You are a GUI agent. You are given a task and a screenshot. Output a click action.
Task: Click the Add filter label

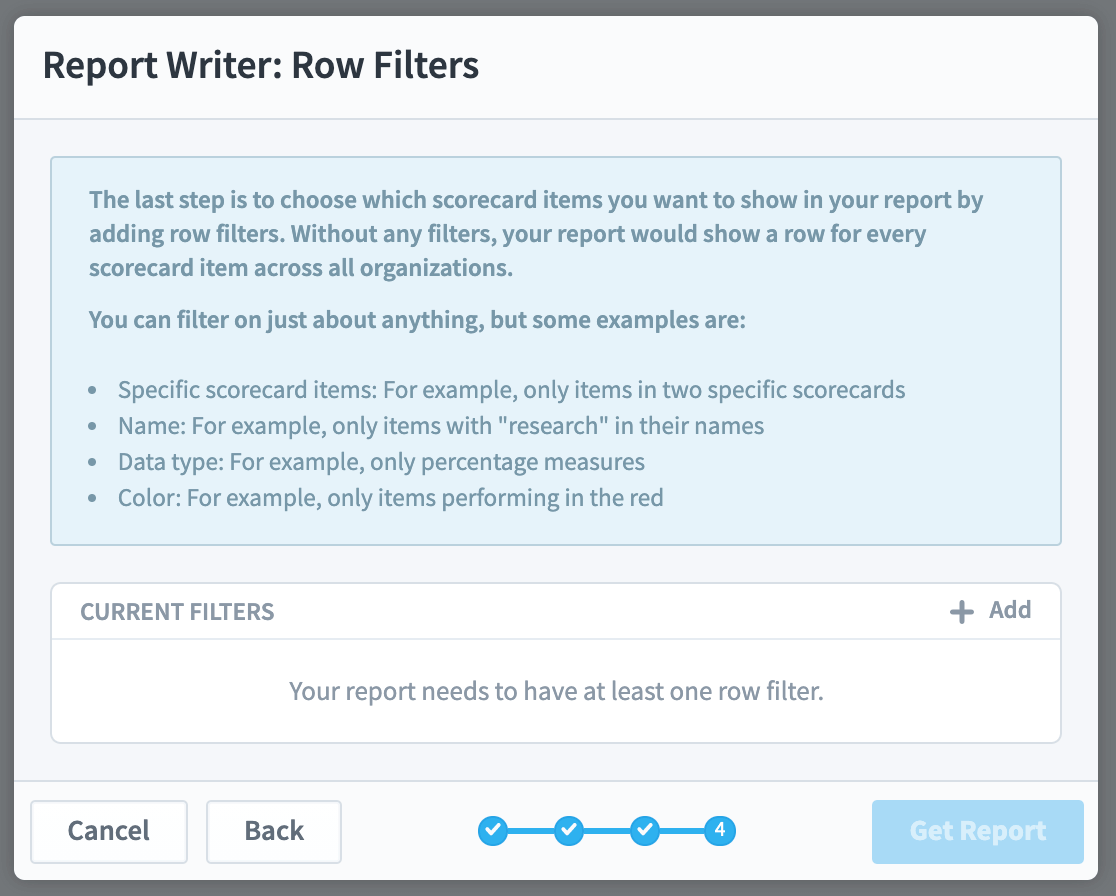[1009, 610]
